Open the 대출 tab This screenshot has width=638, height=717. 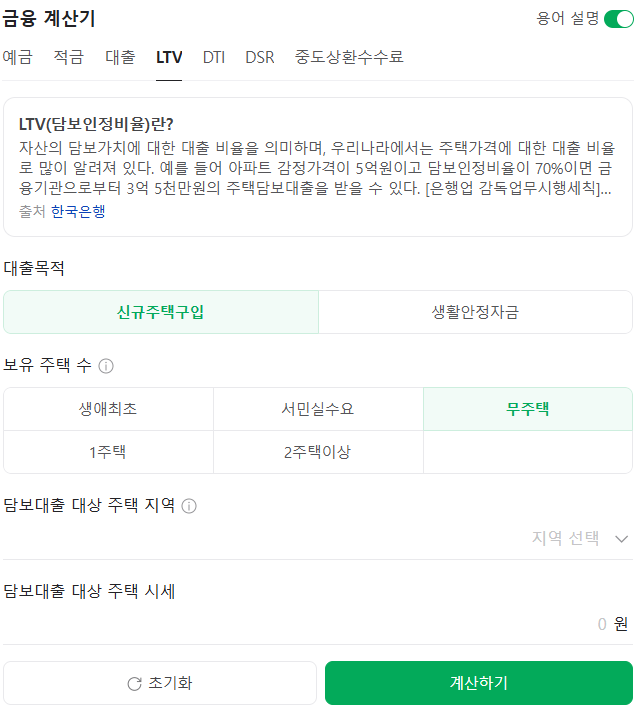(120, 57)
